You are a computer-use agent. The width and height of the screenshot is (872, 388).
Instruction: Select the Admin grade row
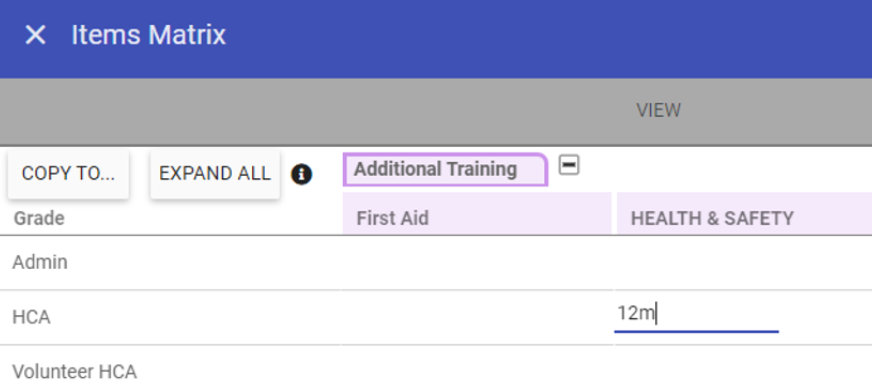point(436,262)
